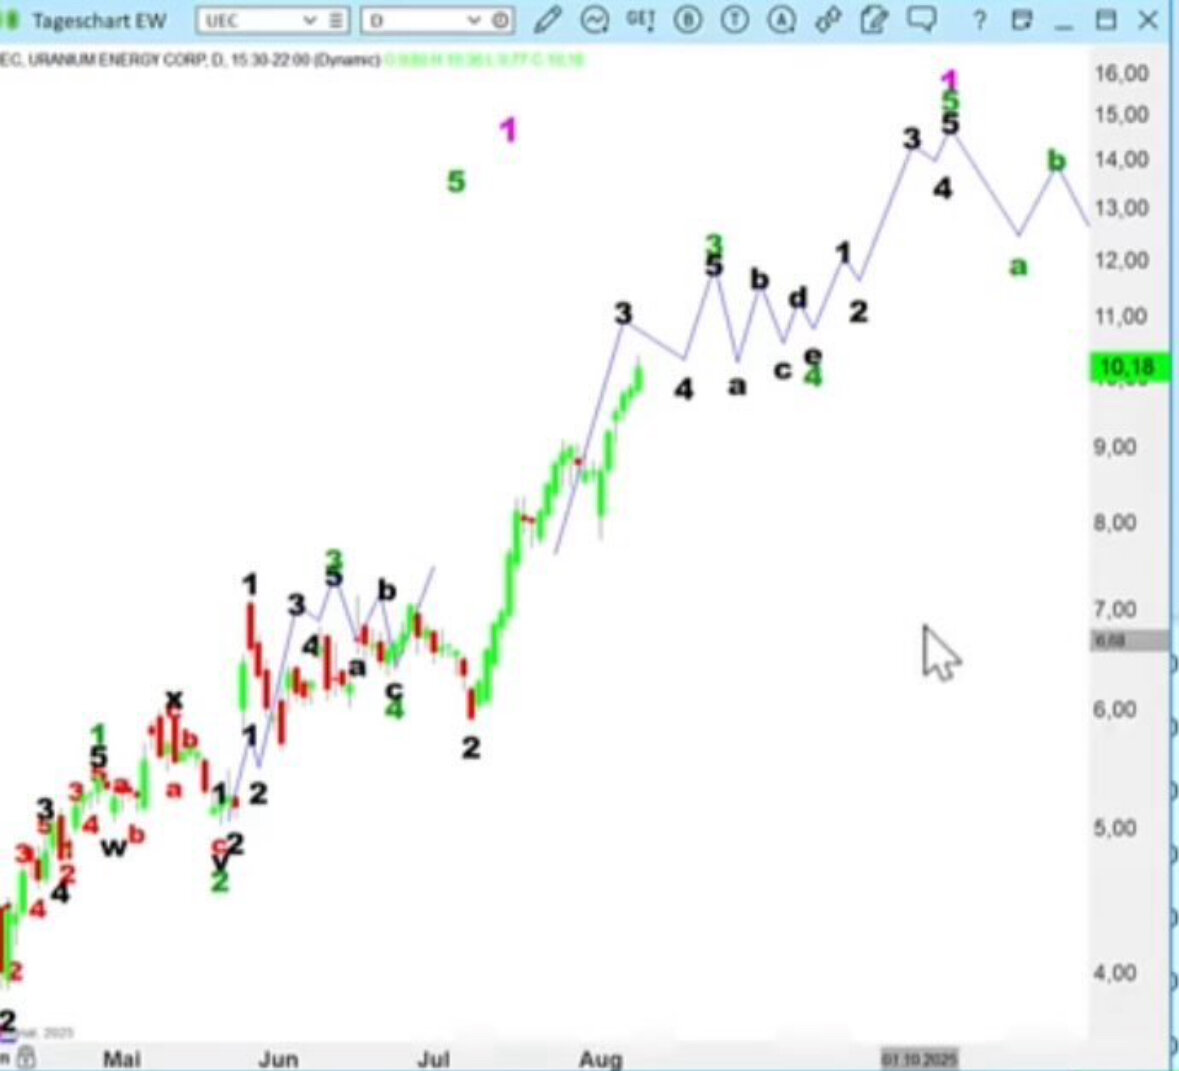Click the link chain icon
This screenshot has height=1071, width=1179.
828,20
